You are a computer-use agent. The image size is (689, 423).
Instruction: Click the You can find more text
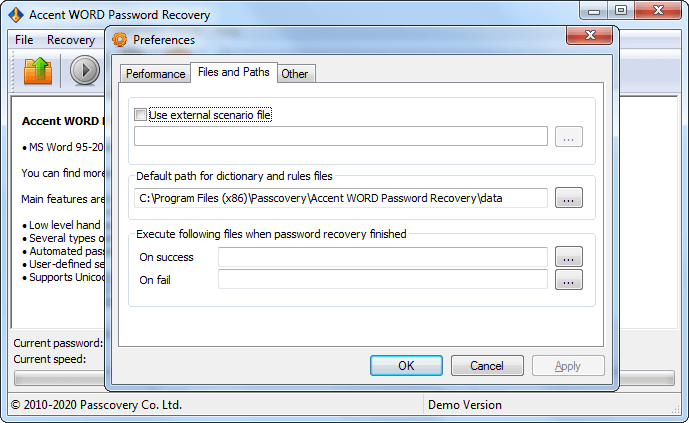point(63,173)
